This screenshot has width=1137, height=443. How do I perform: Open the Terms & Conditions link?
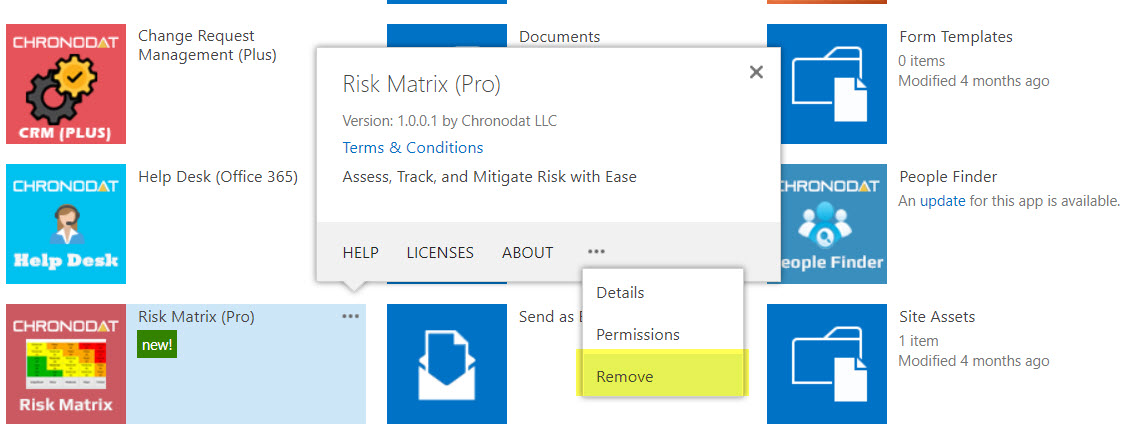(x=413, y=148)
